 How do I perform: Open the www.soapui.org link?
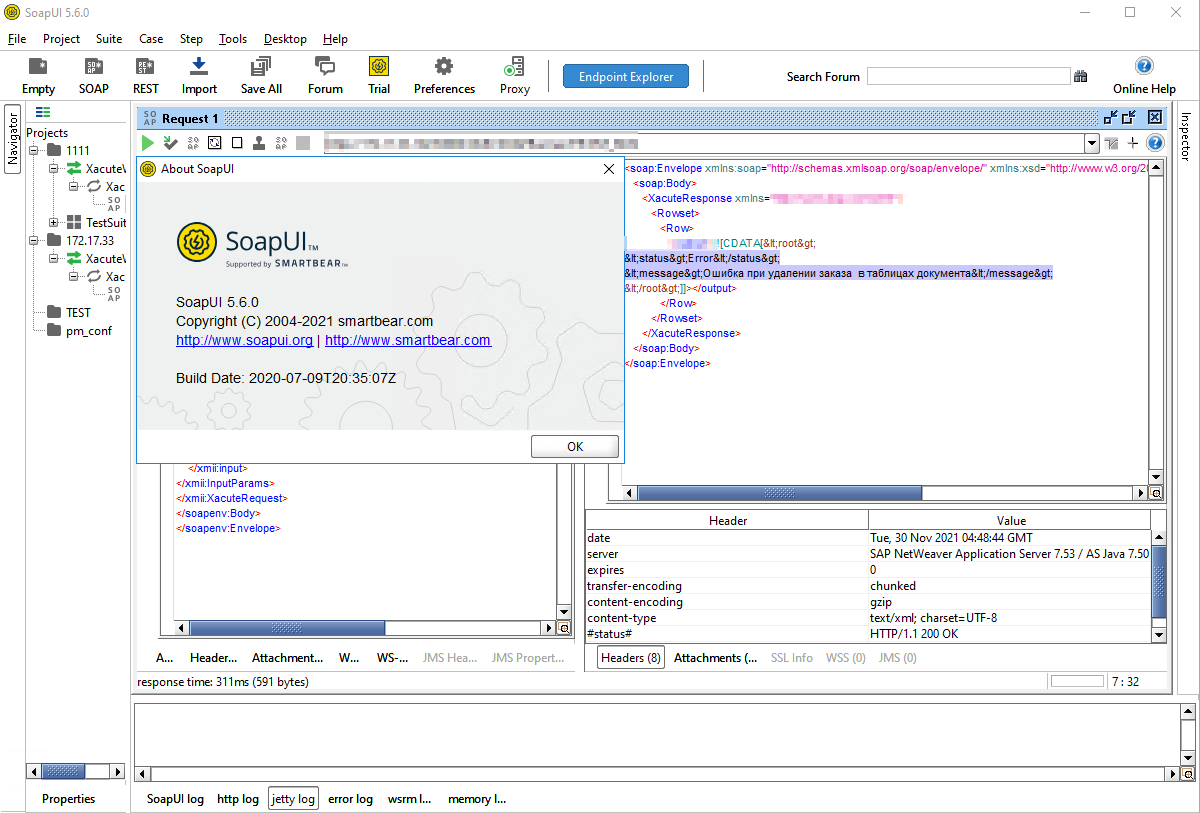point(244,340)
